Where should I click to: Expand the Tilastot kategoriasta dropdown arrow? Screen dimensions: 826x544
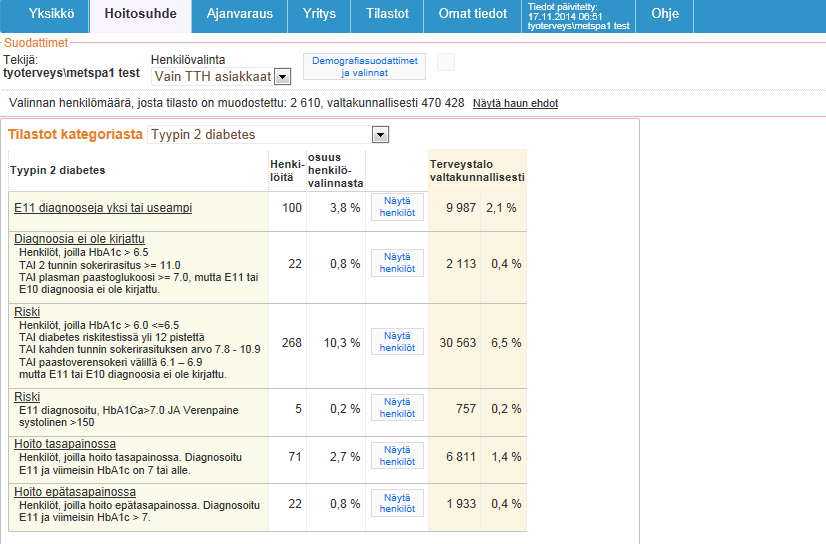(x=380, y=135)
